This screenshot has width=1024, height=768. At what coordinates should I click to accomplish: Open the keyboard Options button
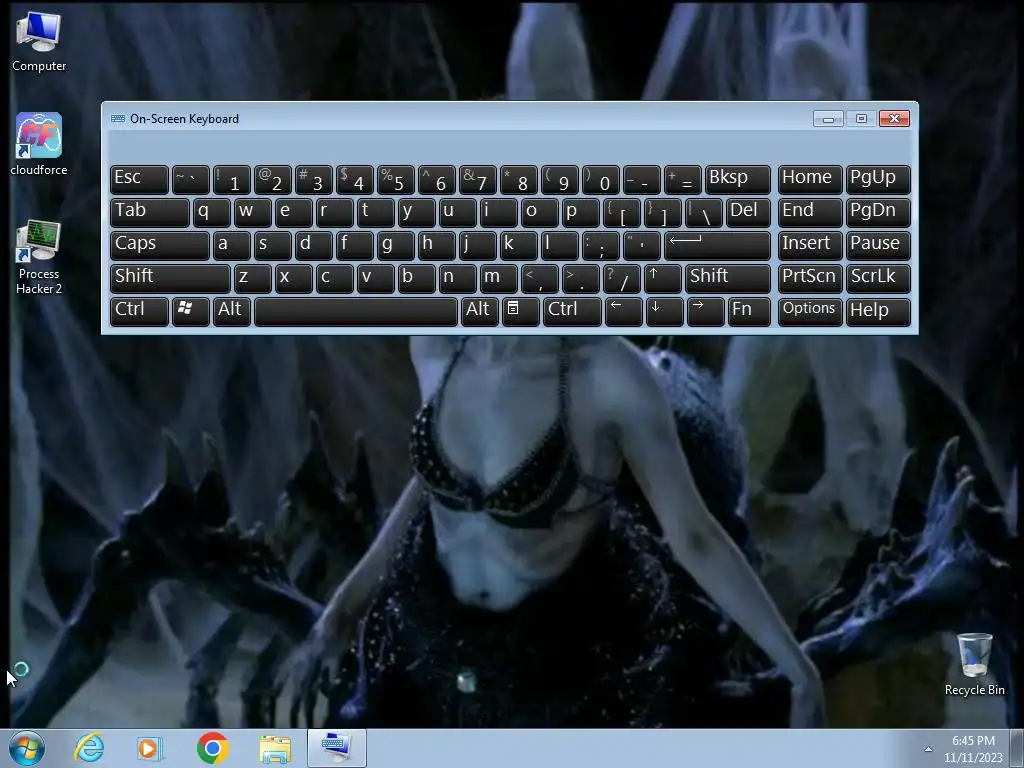click(x=810, y=311)
